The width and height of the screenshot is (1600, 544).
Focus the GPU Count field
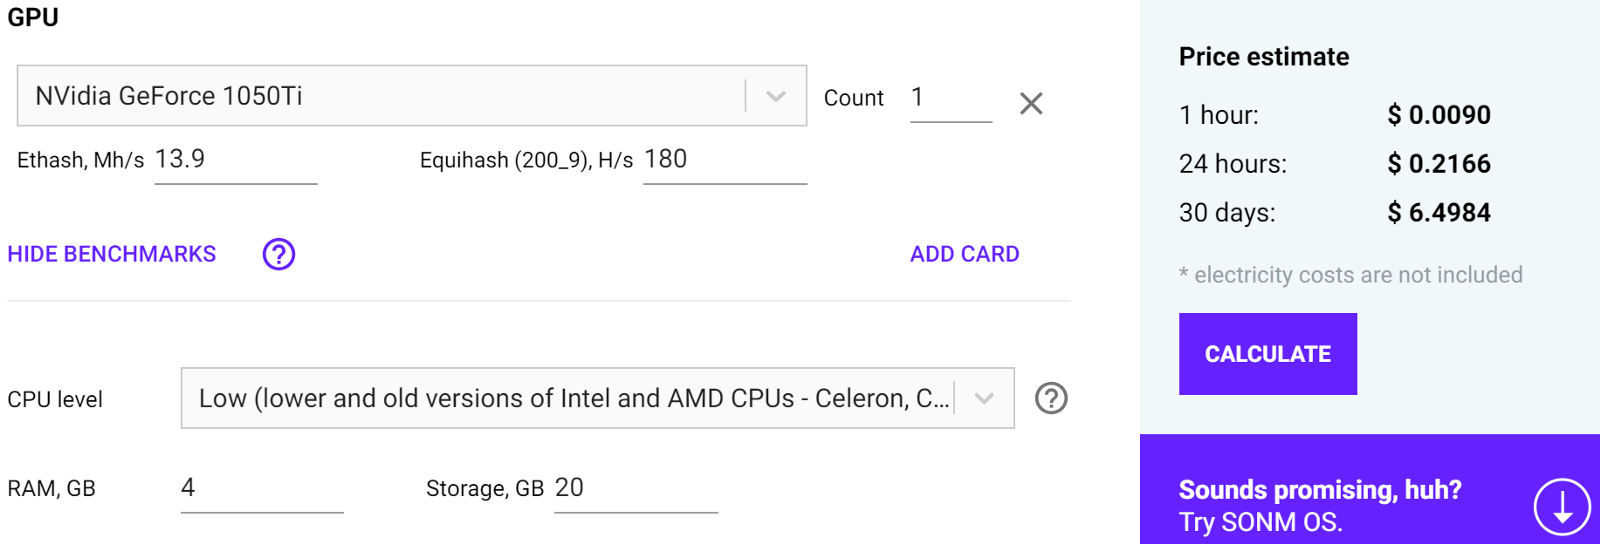pyautogui.click(x=950, y=98)
